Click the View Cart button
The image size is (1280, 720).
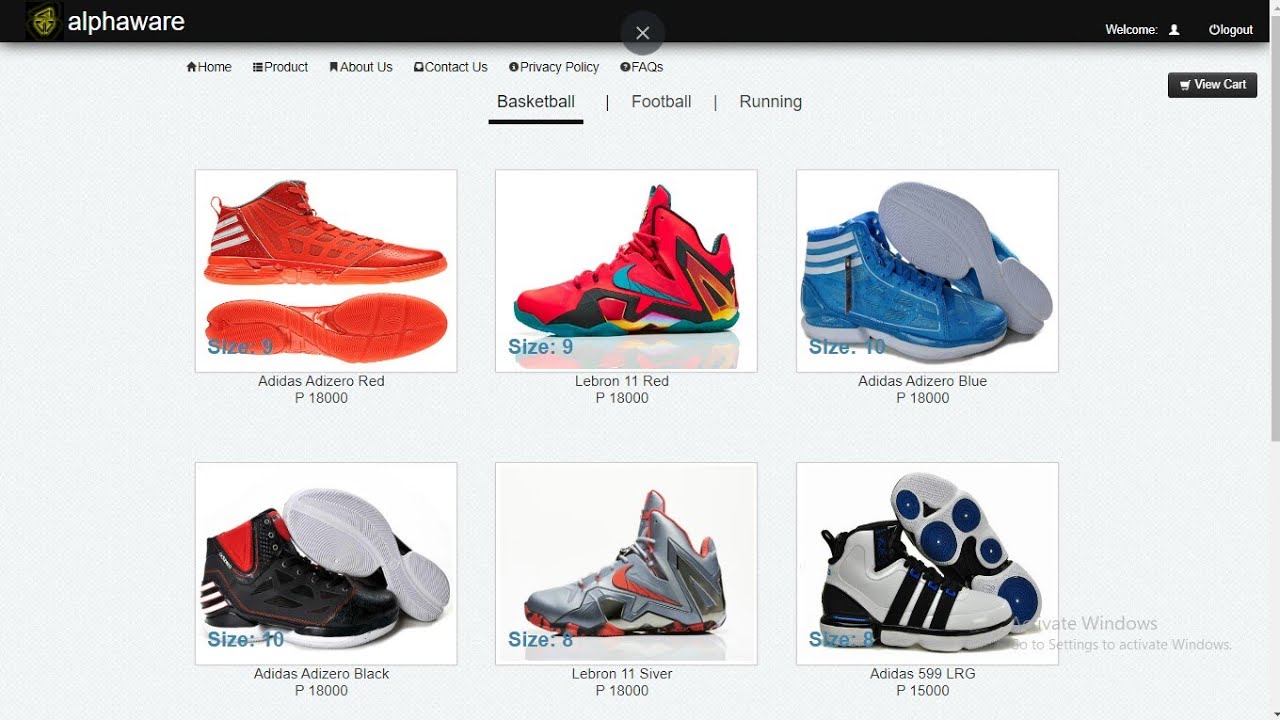click(1212, 85)
